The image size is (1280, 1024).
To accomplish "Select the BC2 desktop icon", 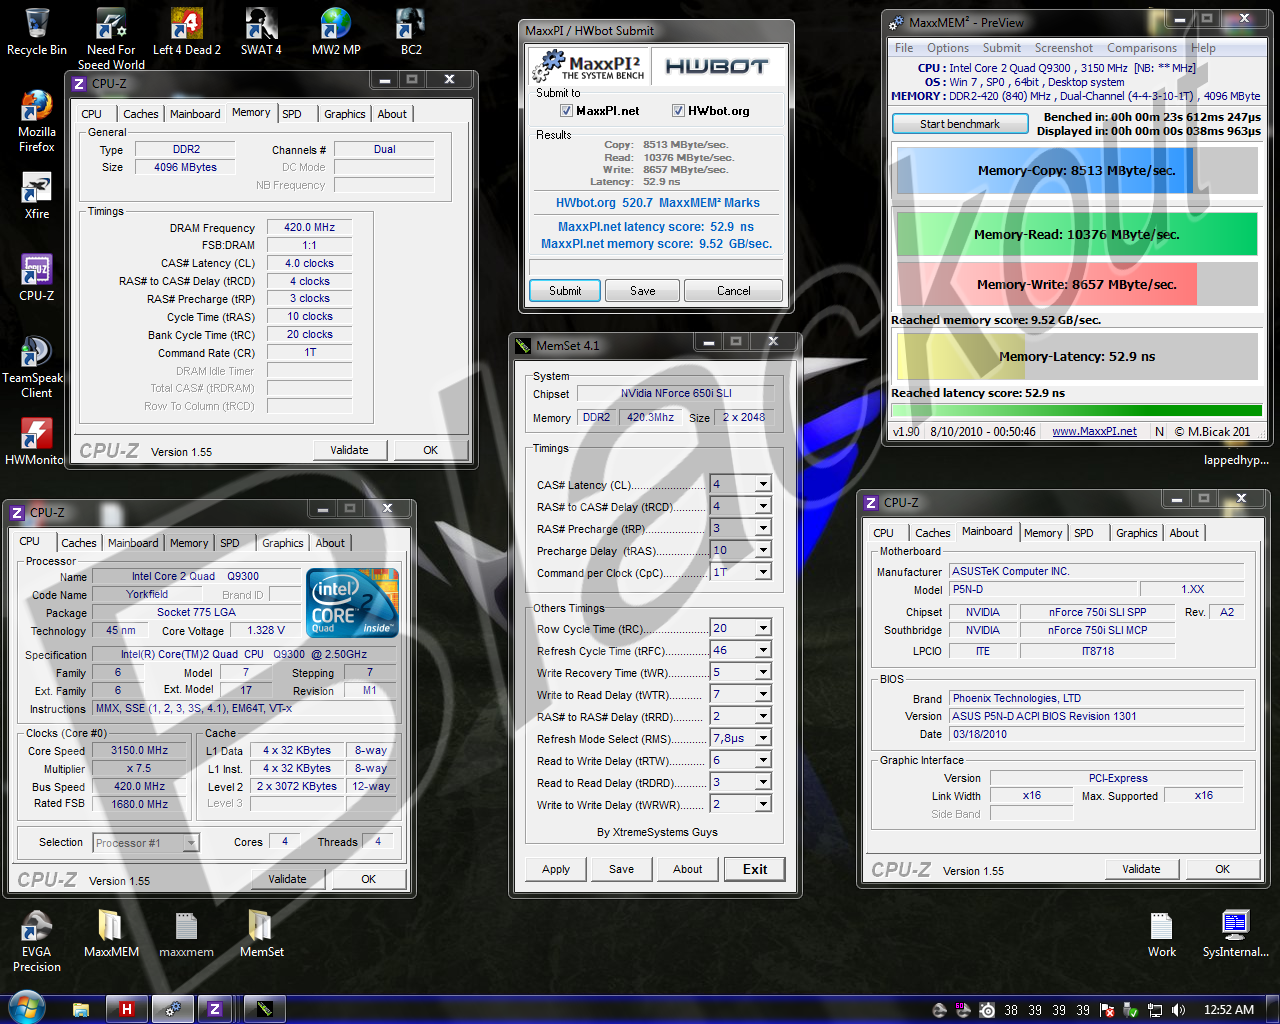I will (x=411, y=32).
